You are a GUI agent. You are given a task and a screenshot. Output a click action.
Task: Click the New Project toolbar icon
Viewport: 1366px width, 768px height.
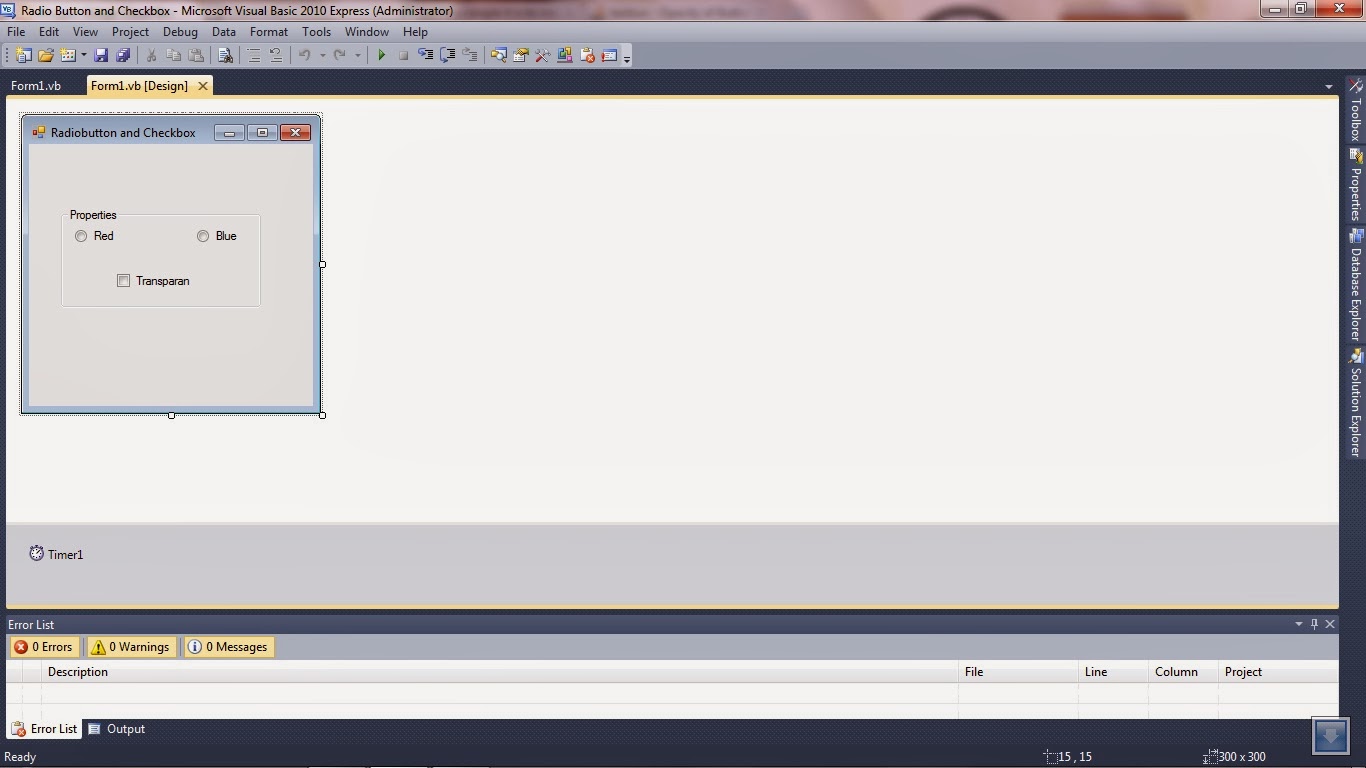pos(23,56)
